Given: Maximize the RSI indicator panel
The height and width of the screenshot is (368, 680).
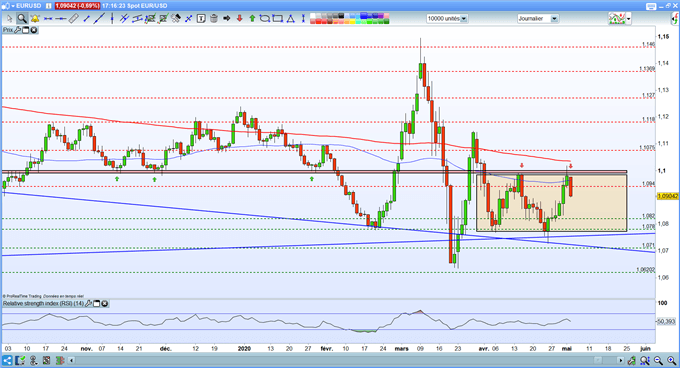Looking at the screenshot, I should pos(97,303).
